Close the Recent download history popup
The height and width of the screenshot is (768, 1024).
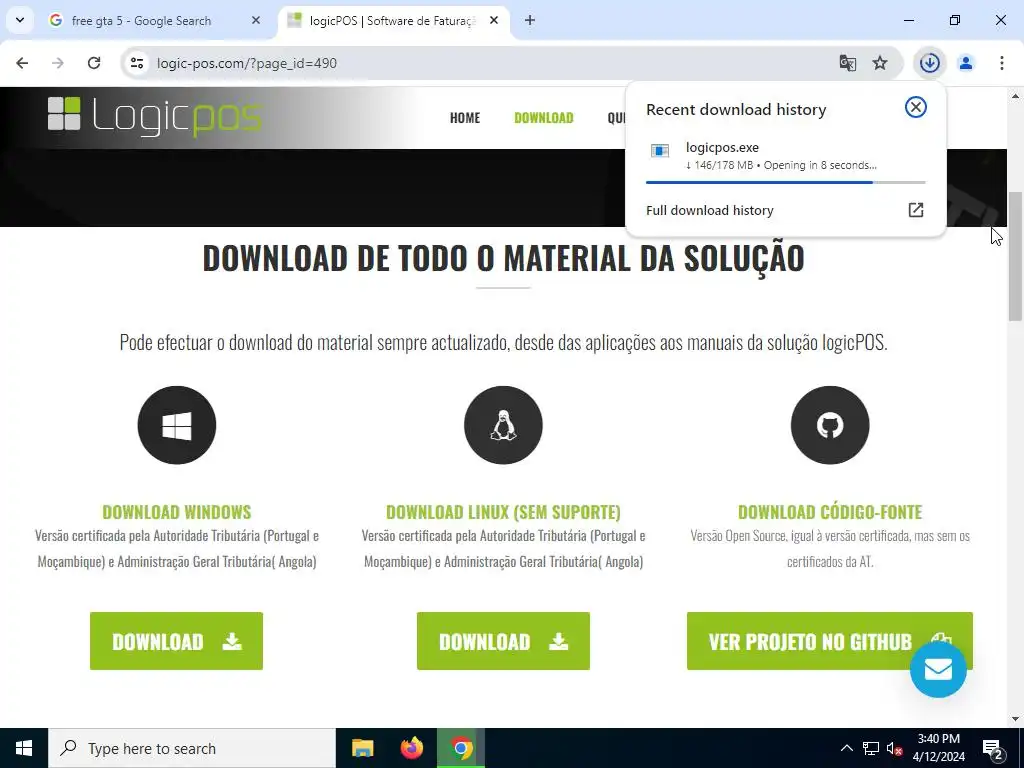pos(916,107)
